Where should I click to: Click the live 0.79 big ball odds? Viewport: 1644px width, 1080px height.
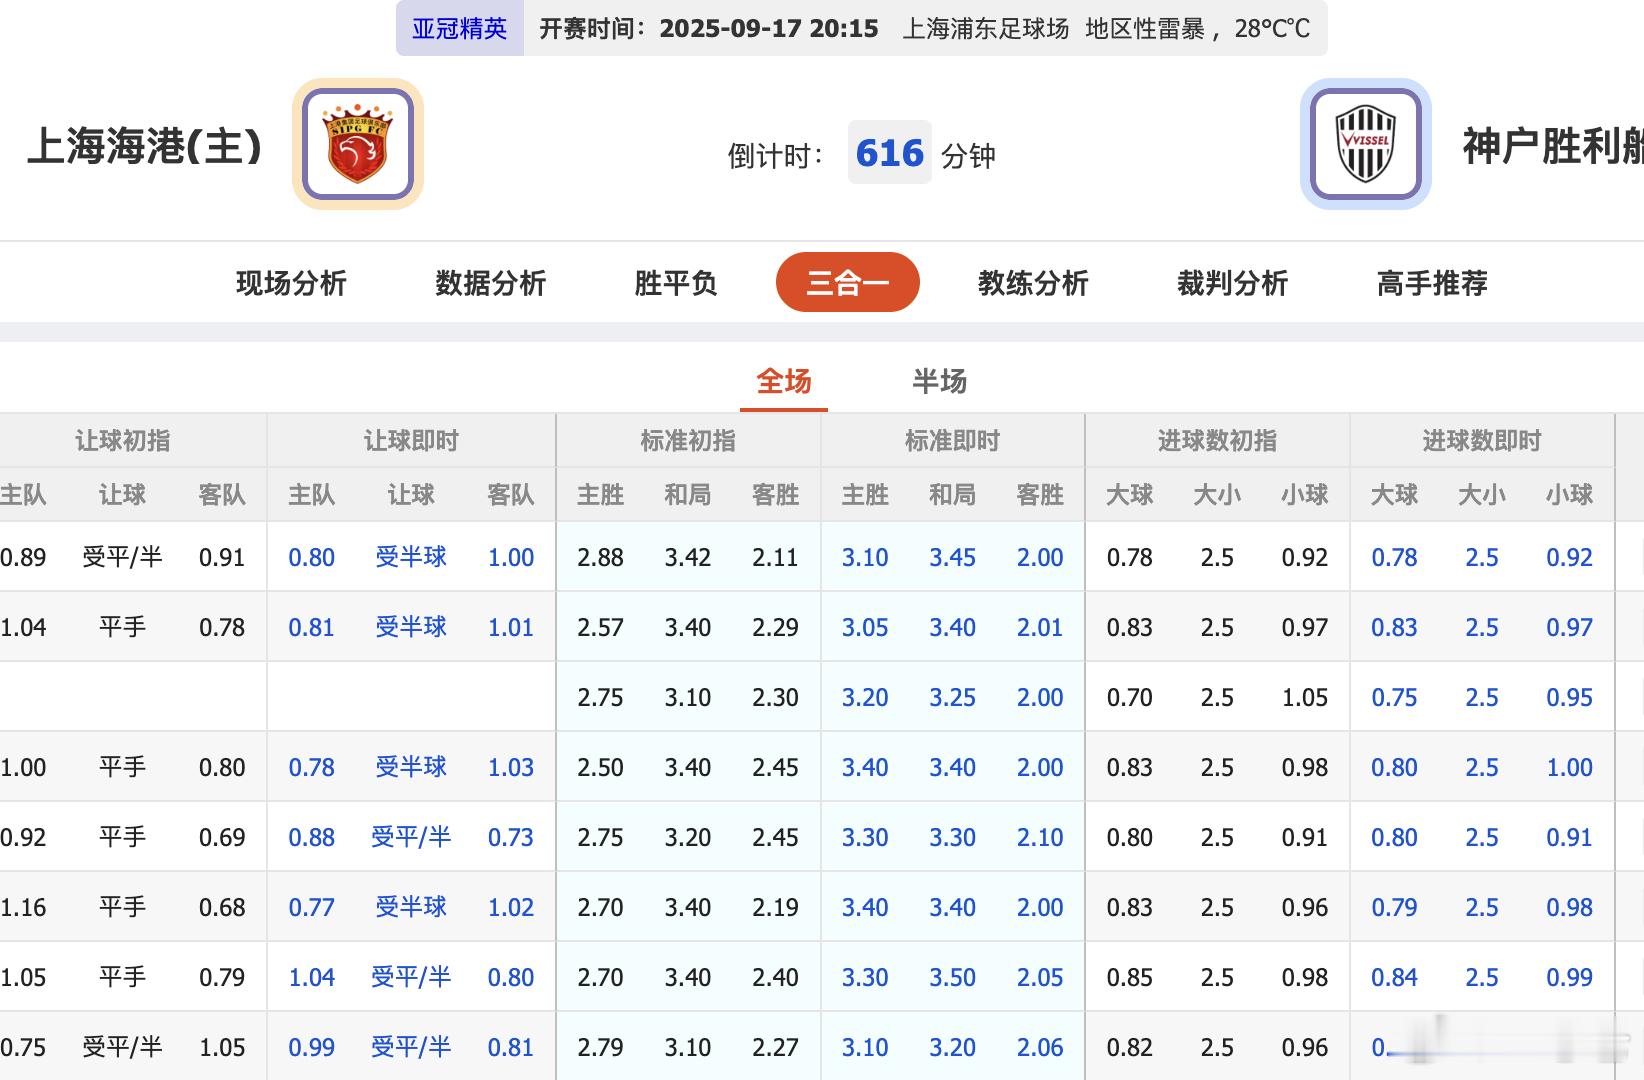(x=1394, y=907)
